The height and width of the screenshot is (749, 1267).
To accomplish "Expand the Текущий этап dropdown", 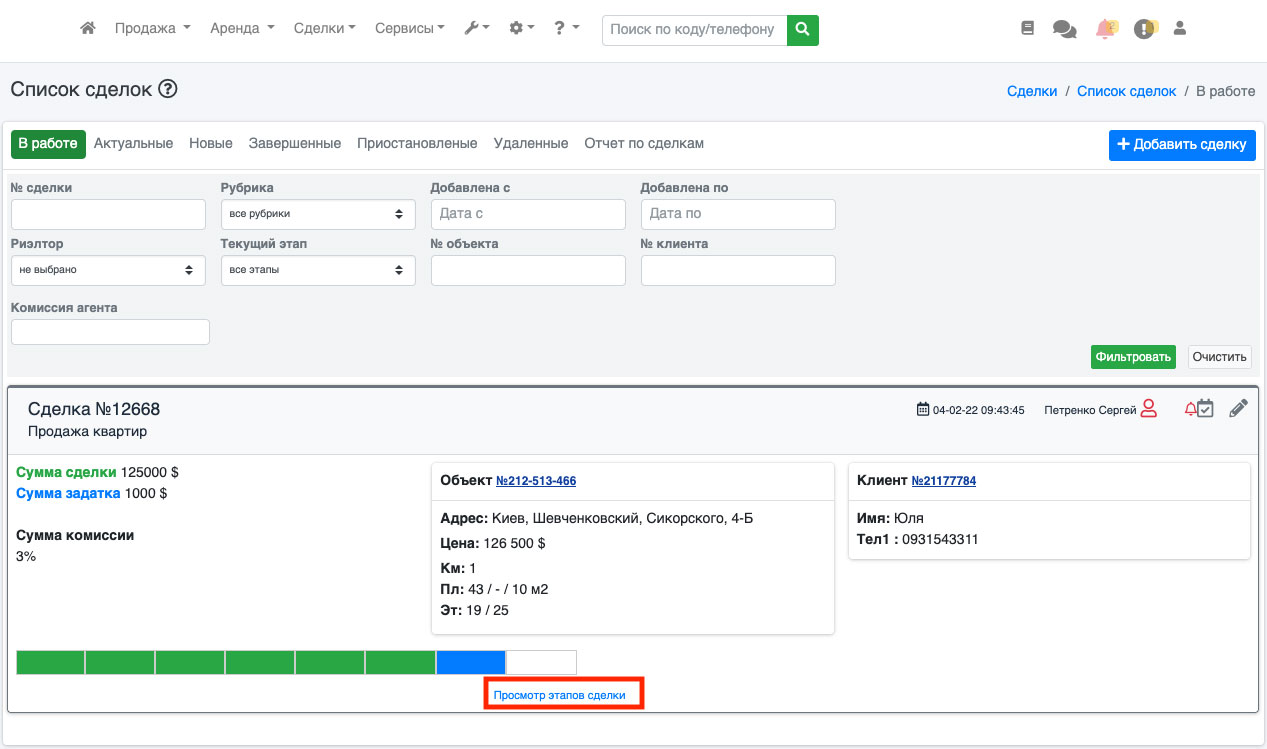I will (318, 270).
